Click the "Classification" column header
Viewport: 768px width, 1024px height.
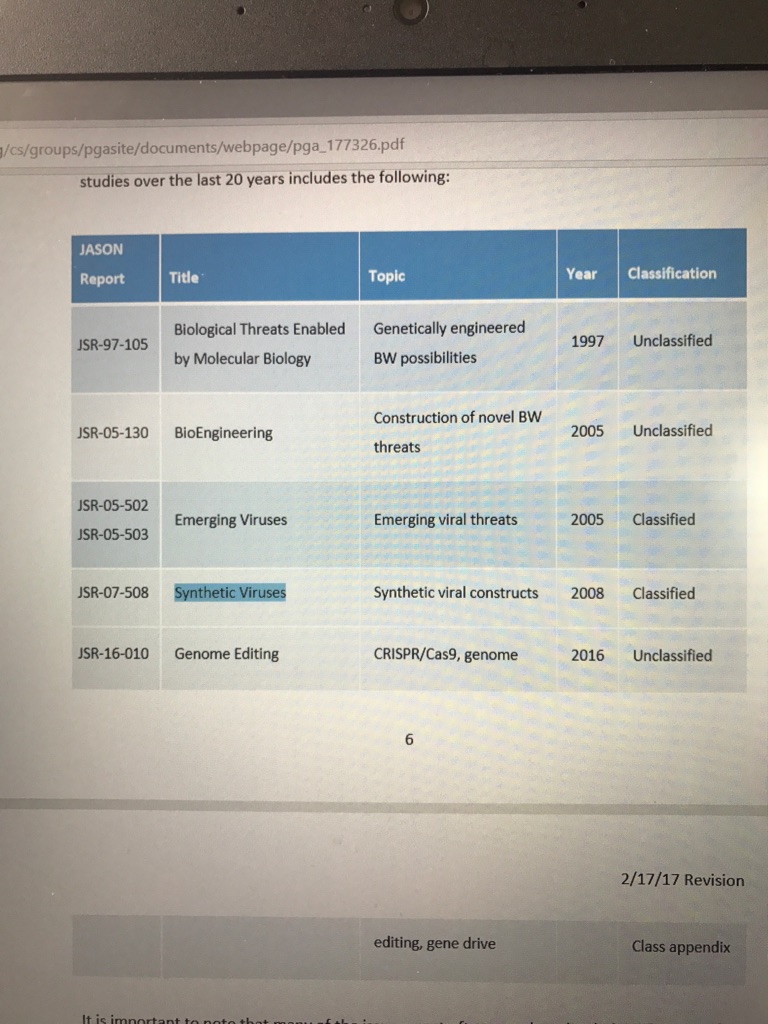click(672, 273)
